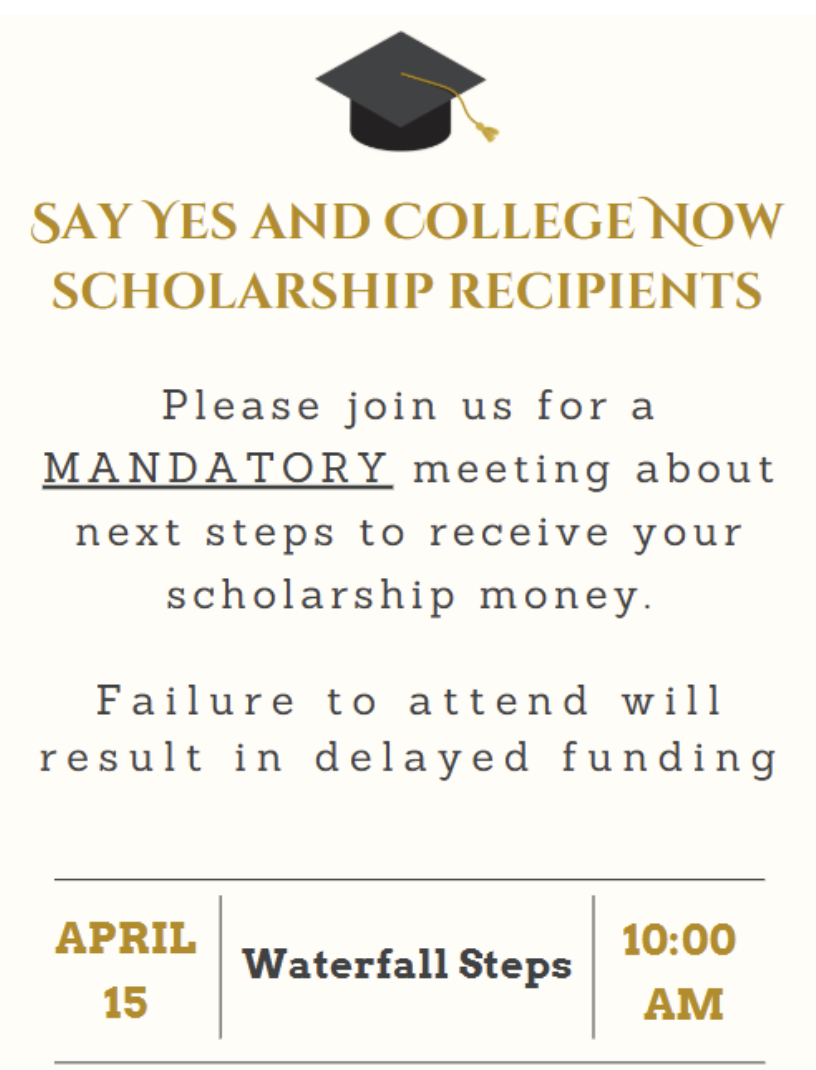Click the 'Waterfall Steps' location text
Viewport: 816px width, 1070px height.
click(407, 965)
